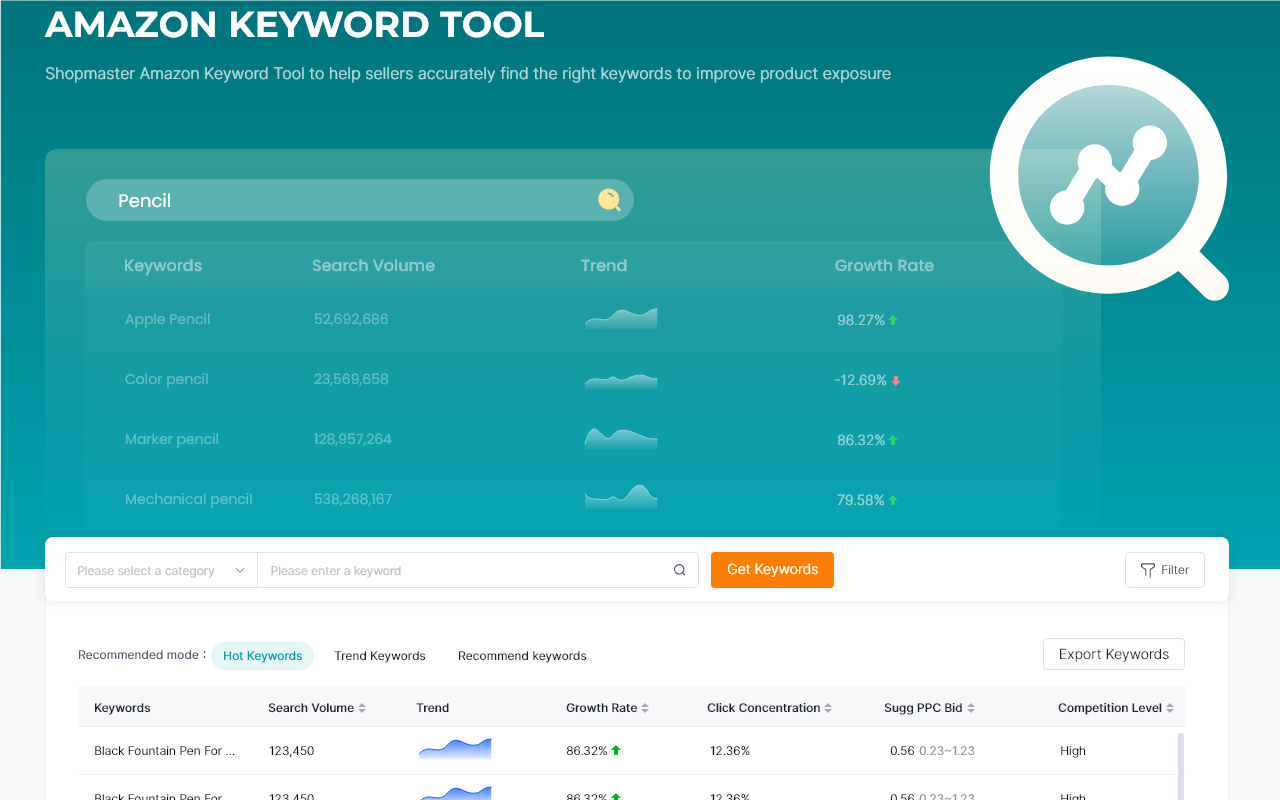Click the Mechanical pencil keyword
1280x800 pixels.
click(188, 499)
